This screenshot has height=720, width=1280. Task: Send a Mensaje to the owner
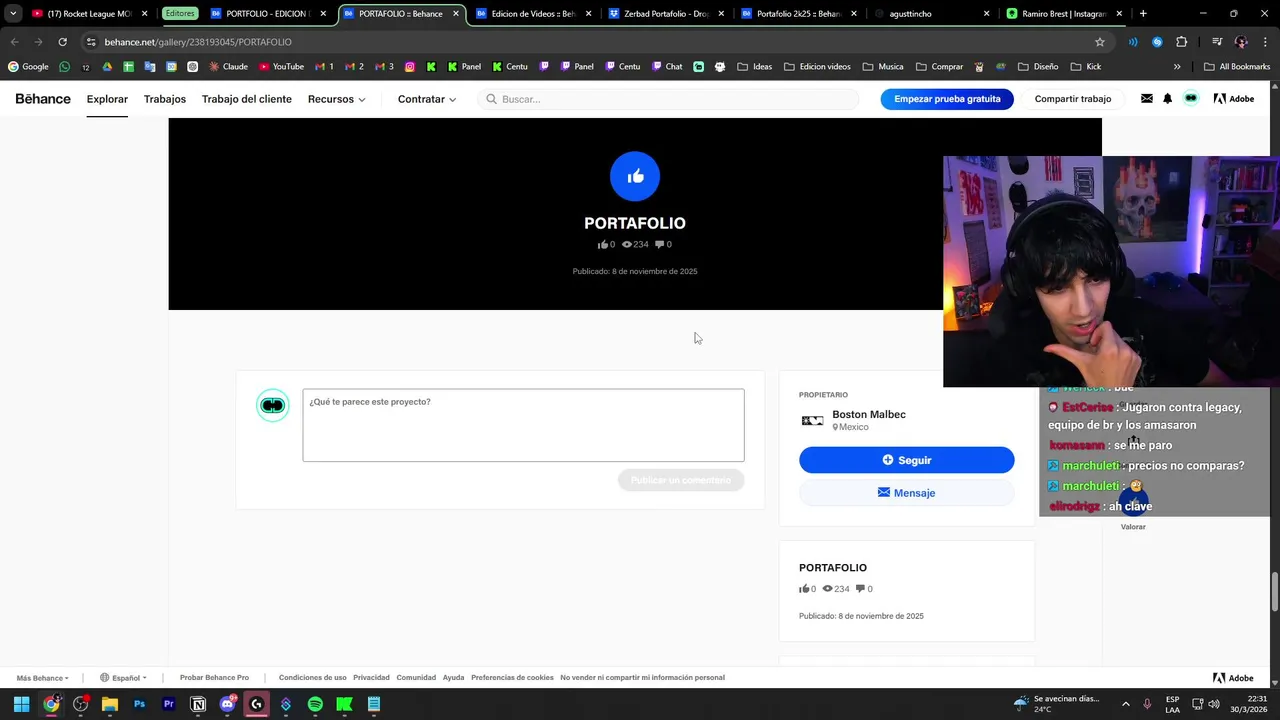pyautogui.click(x=906, y=493)
